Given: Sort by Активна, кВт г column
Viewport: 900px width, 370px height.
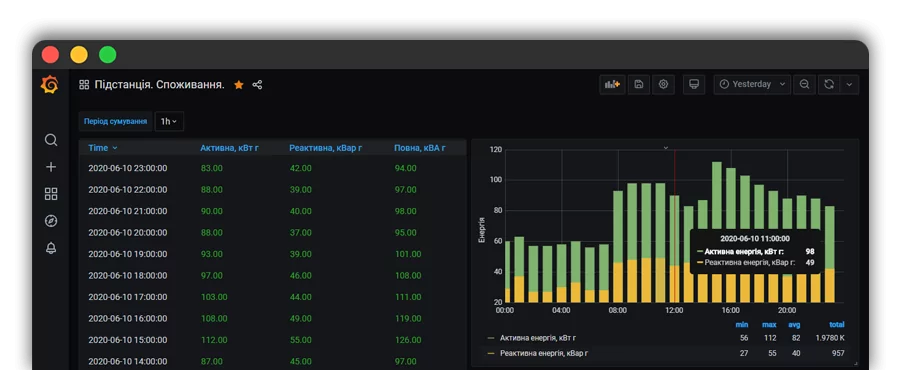Looking at the screenshot, I should [230, 148].
